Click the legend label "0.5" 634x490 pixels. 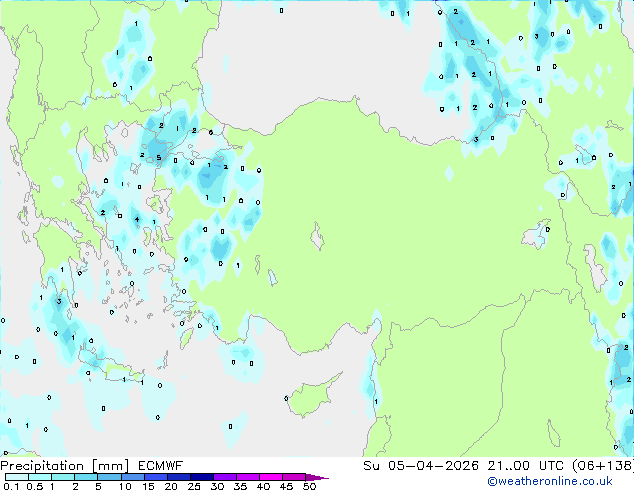35,486
